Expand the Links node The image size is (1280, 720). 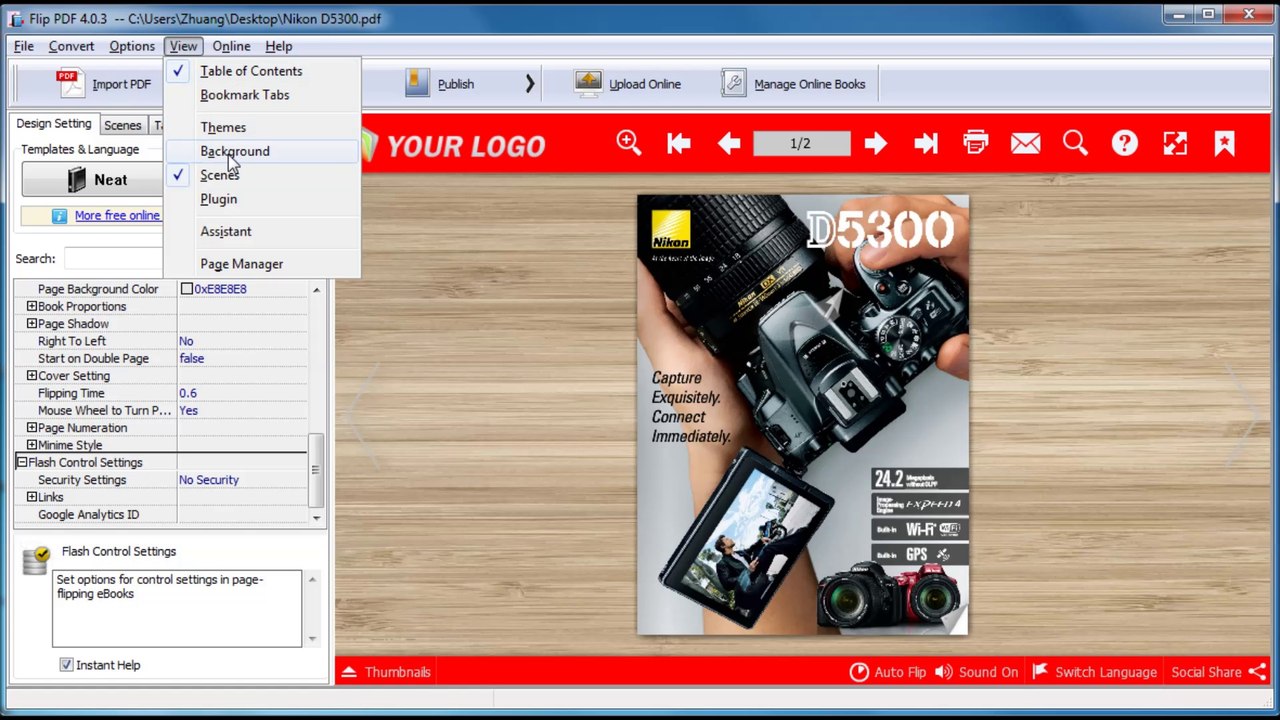[32, 497]
